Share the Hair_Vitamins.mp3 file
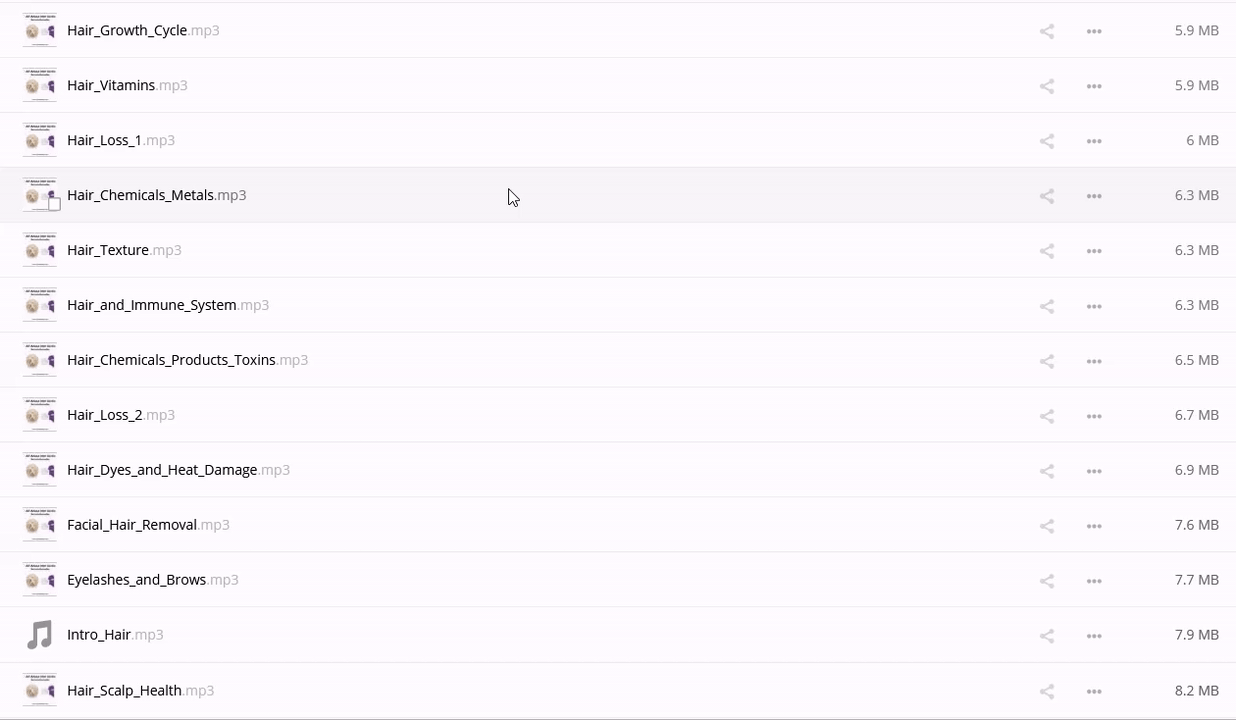Image resolution: width=1236 pixels, height=720 pixels. [1047, 86]
